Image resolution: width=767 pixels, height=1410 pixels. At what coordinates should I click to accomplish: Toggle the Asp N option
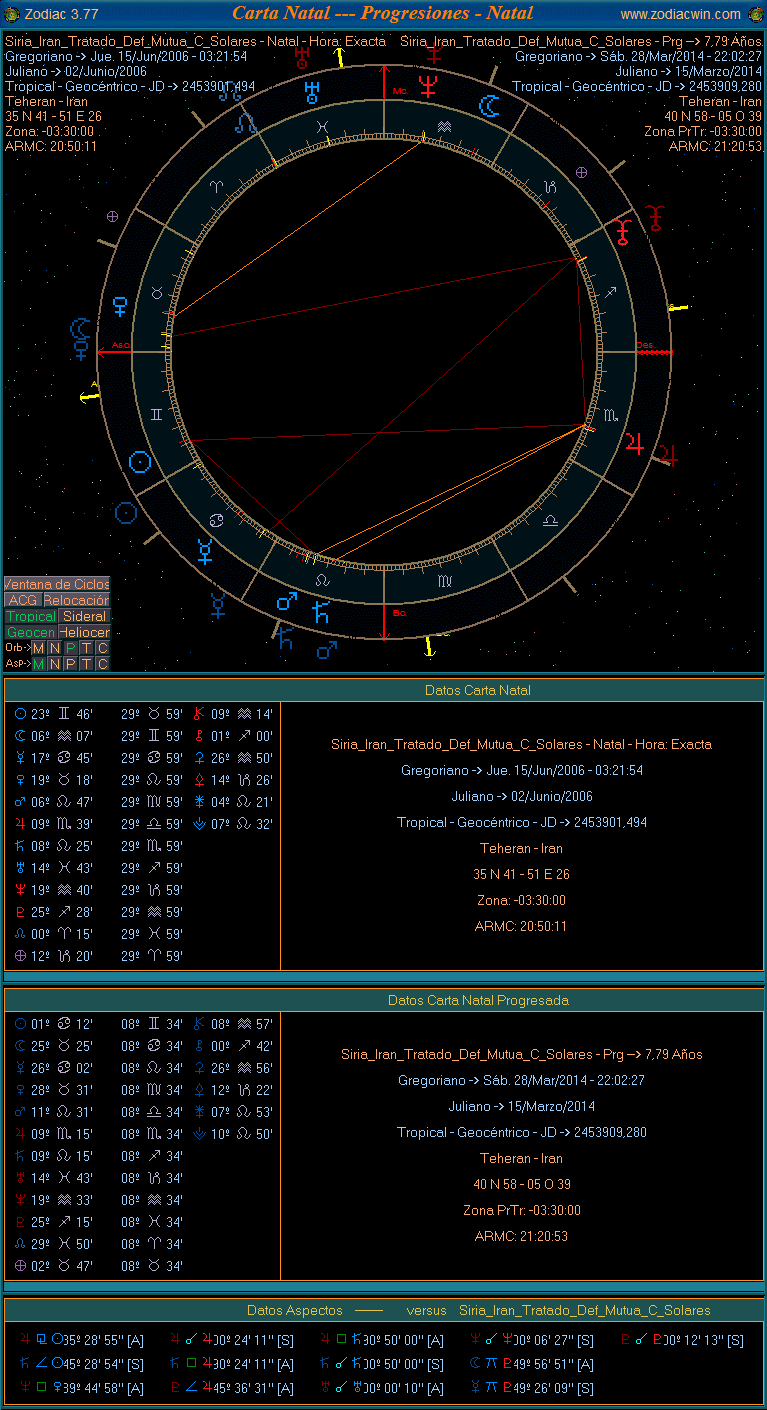click(x=54, y=664)
